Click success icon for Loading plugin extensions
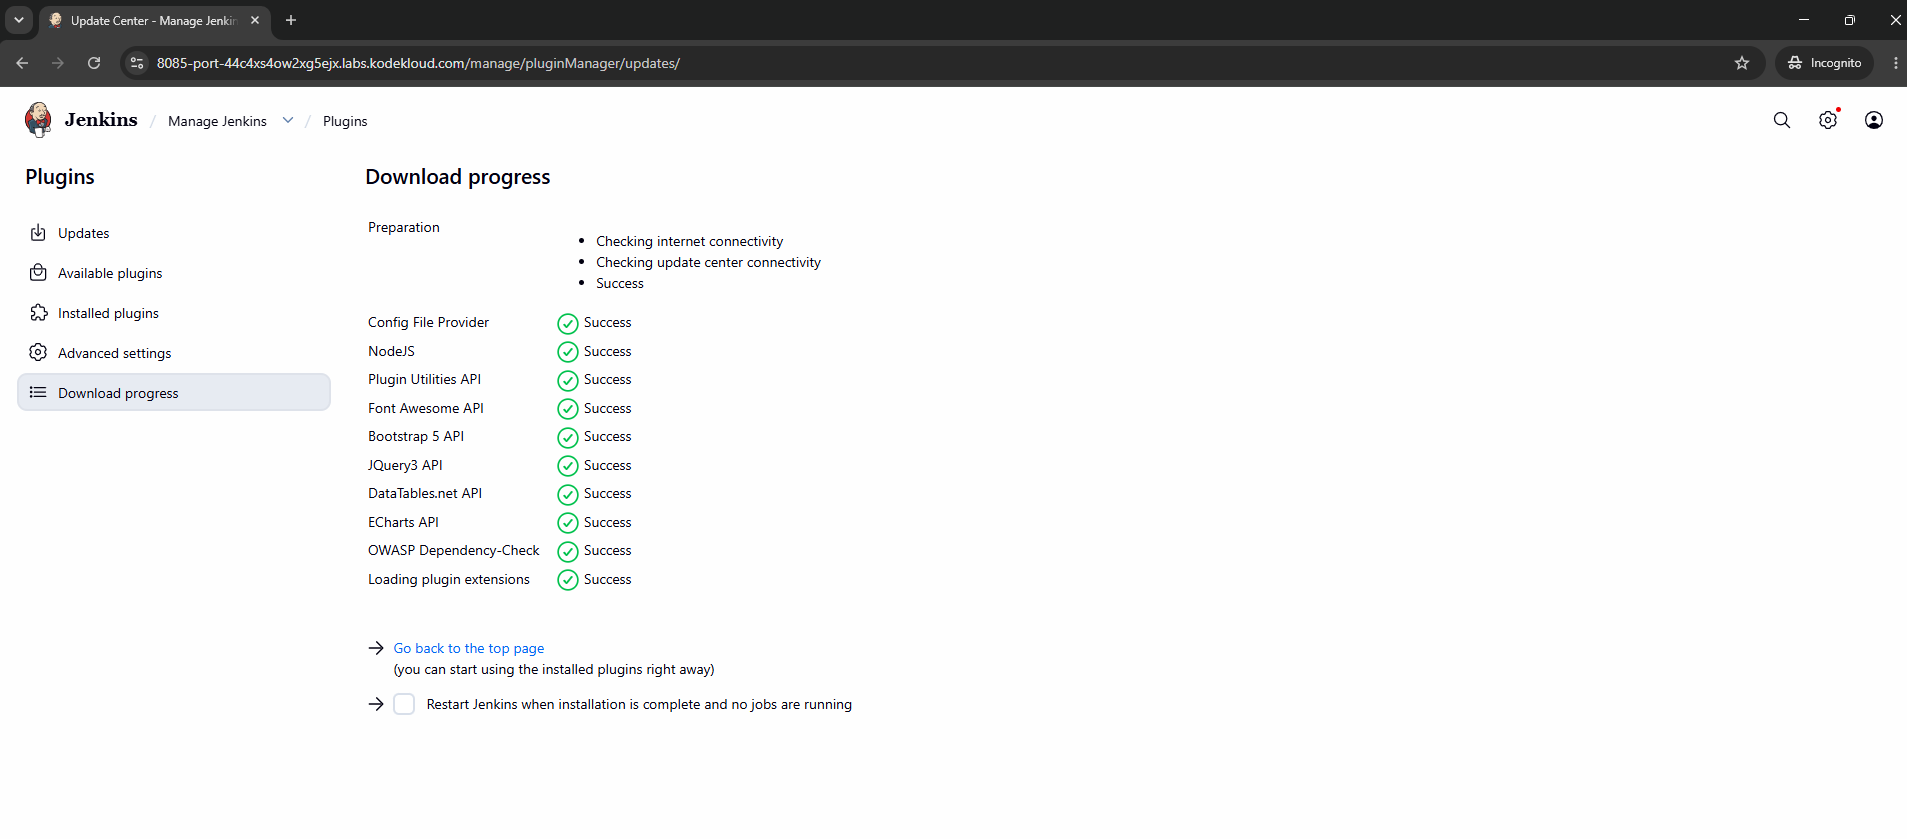This screenshot has width=1907, height=839. pos(568,580)
